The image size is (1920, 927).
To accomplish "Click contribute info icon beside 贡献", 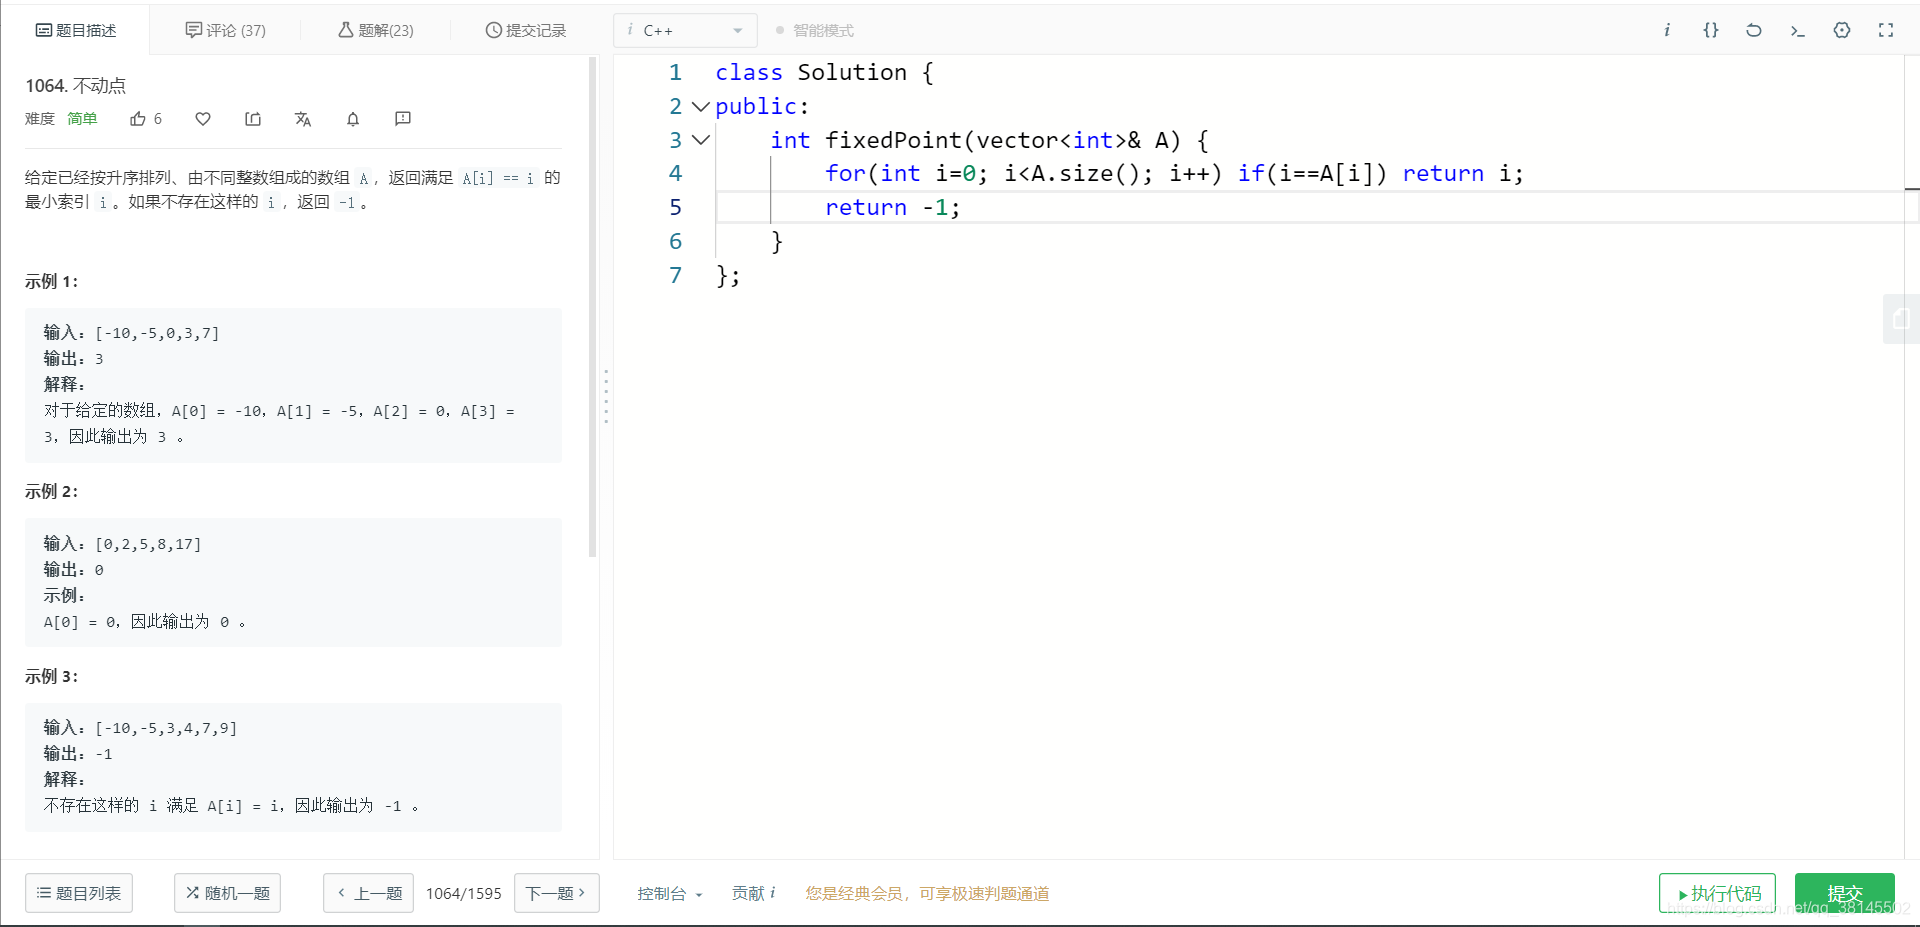I will tap(773, 892).
